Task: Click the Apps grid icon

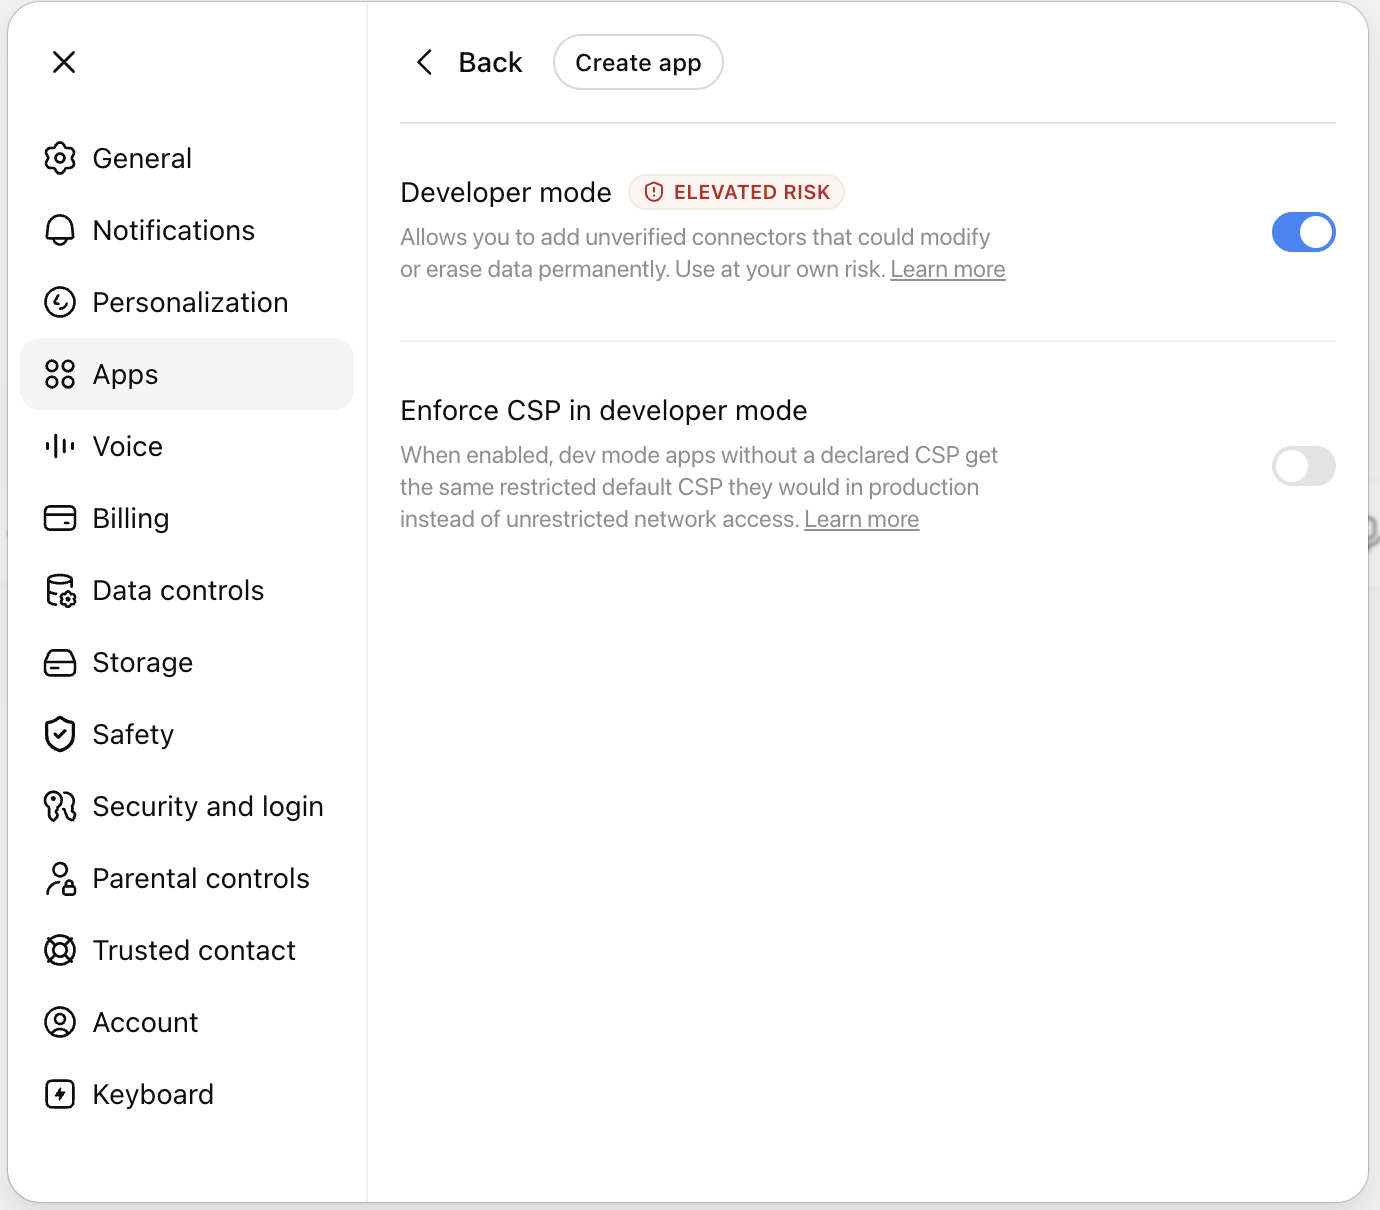Action: (60, 374)
